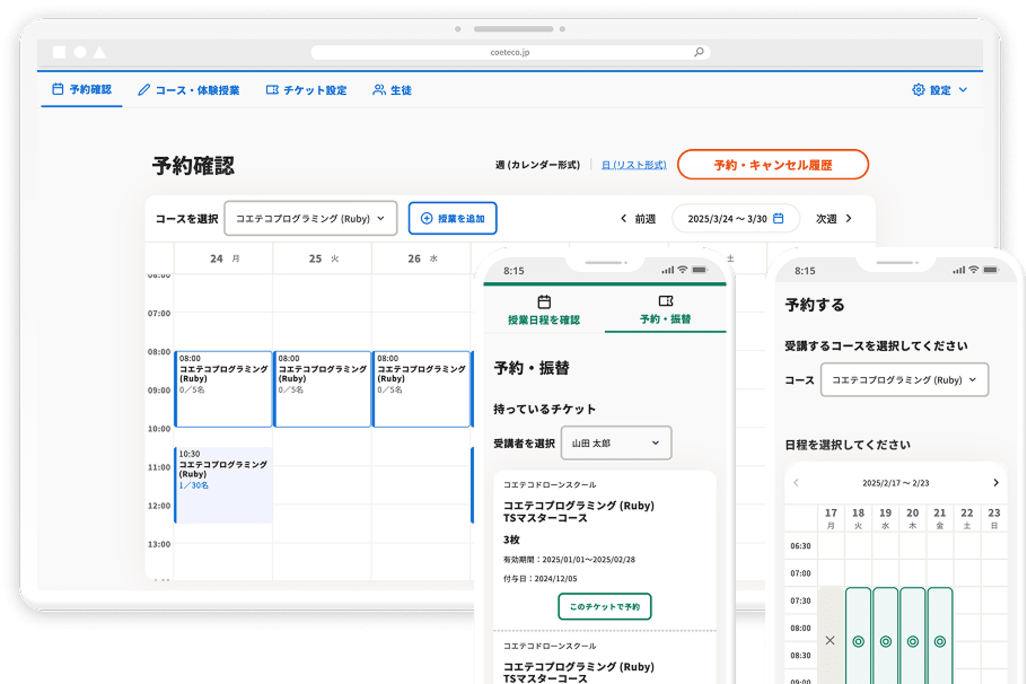
Task: Switch to the 予約確認 tab
Action: point(80,90)
